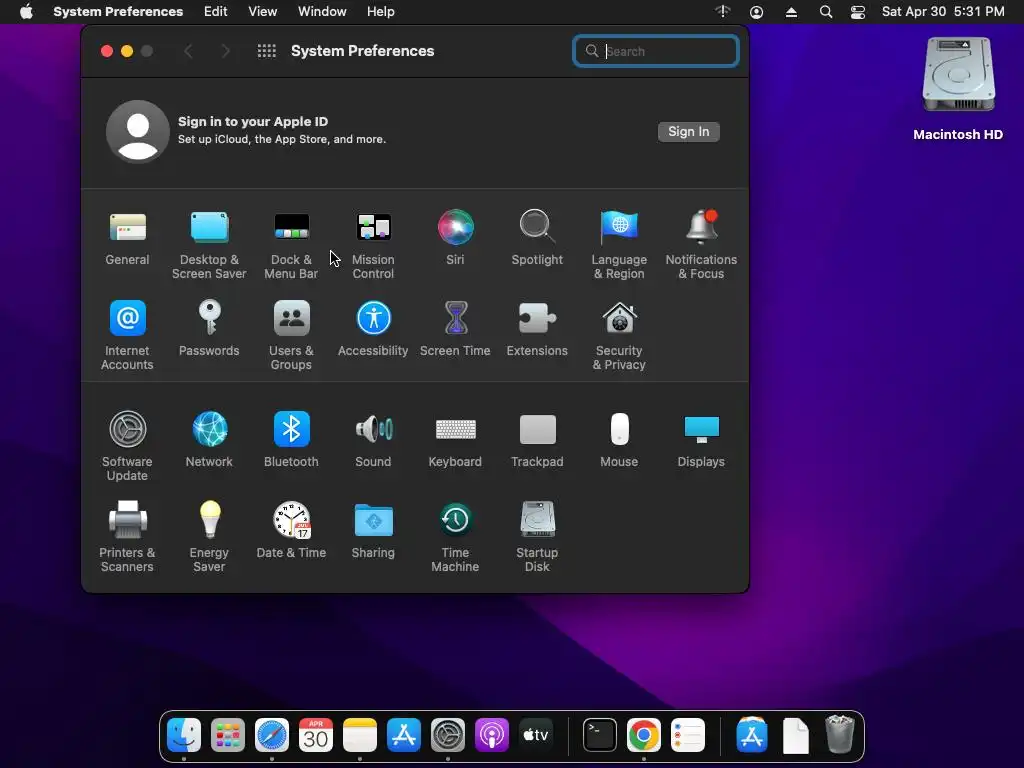1024x768 pixels.
Task: Open Software Update pane
Action: tap(127, 446)
